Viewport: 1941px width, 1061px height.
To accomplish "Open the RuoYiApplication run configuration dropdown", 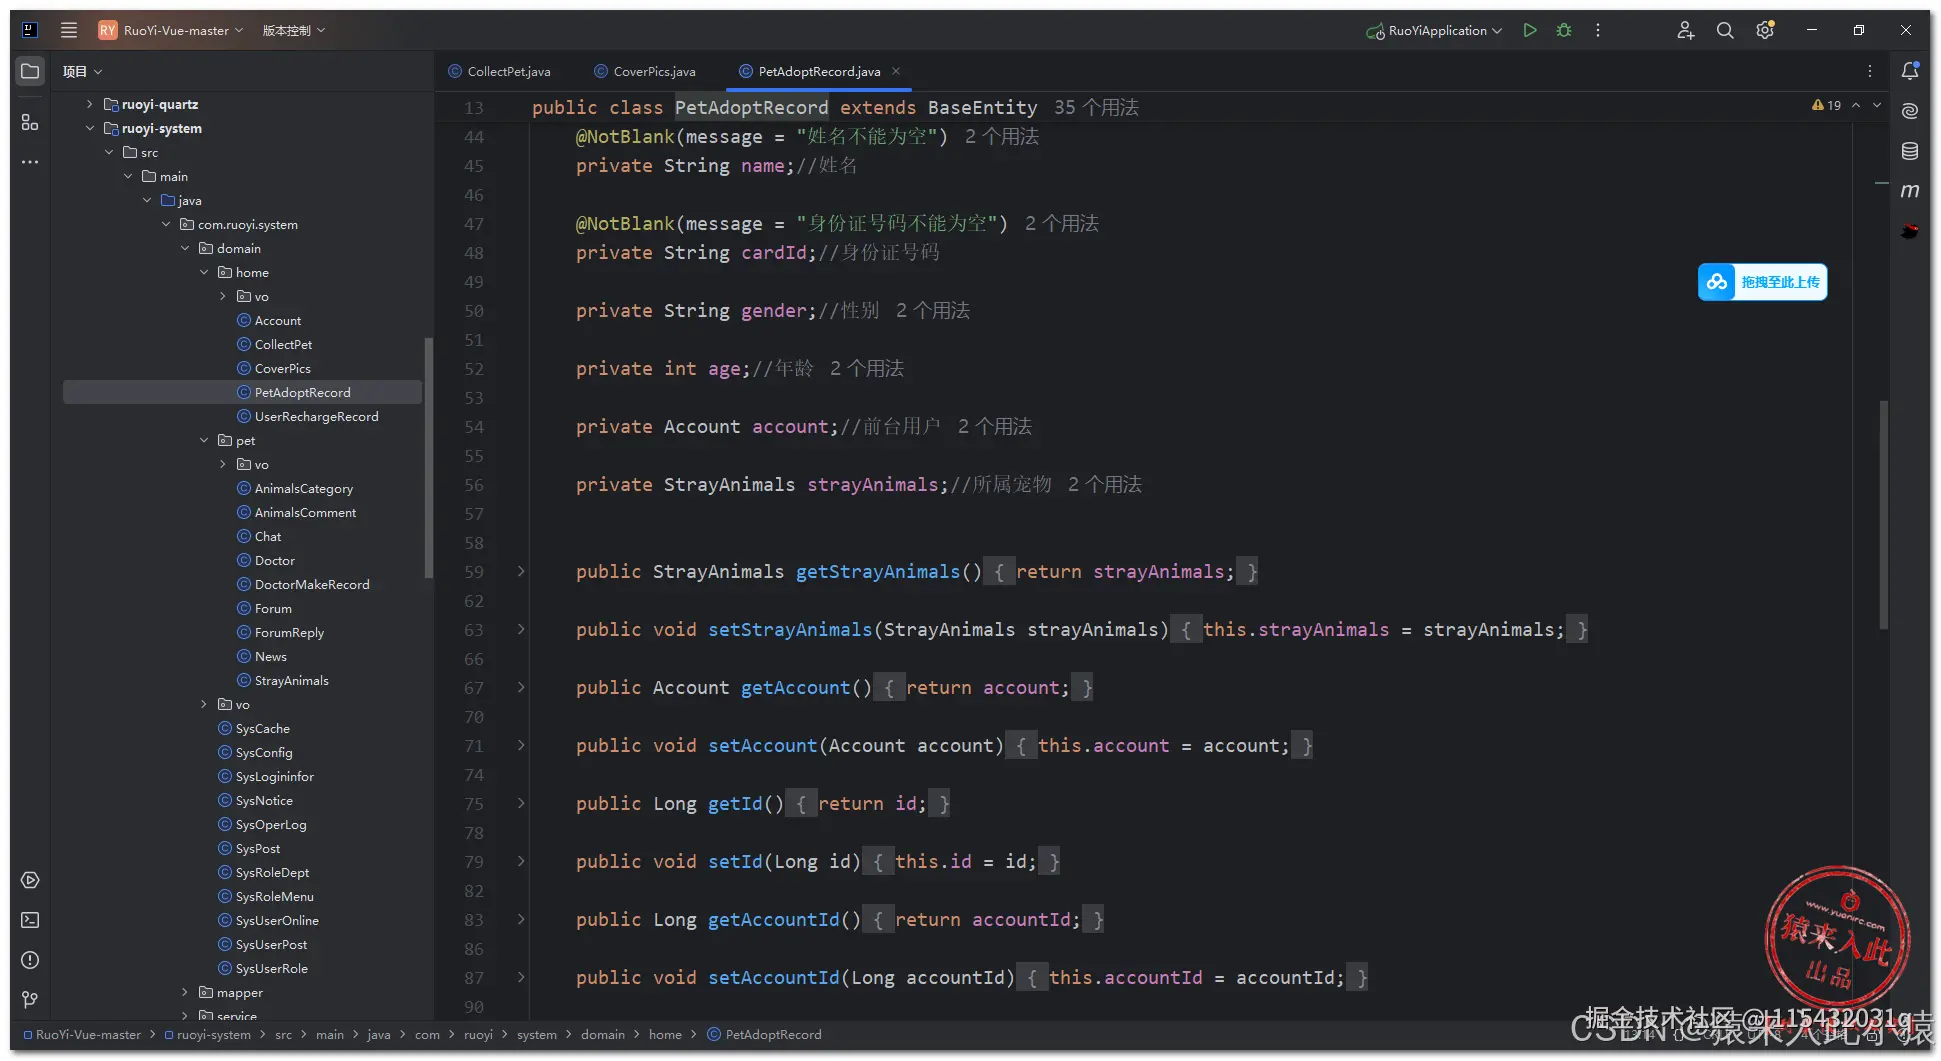I will pos(1434,30).
